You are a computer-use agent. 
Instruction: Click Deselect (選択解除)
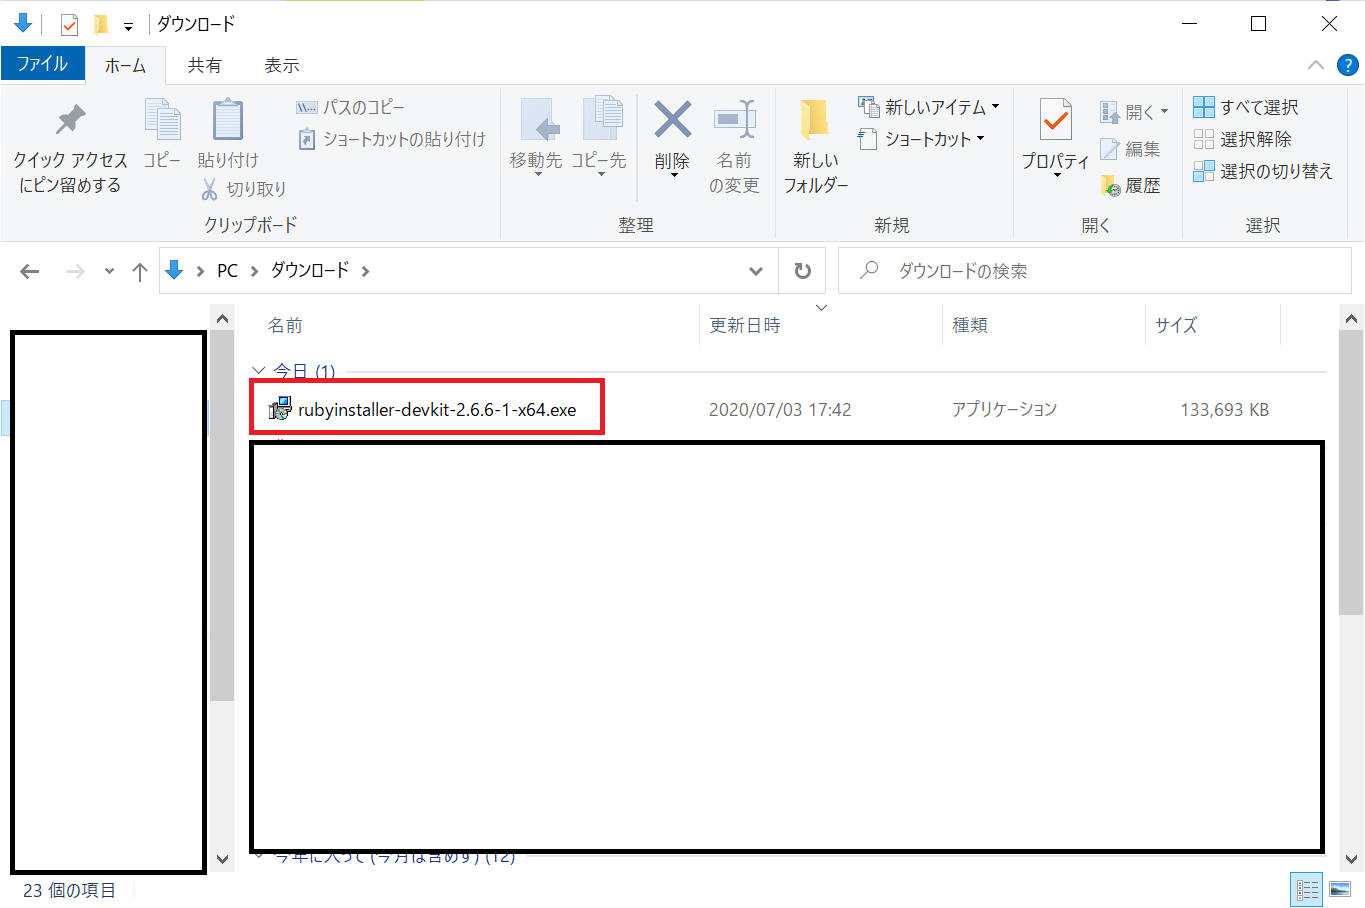pos(1243,139)
